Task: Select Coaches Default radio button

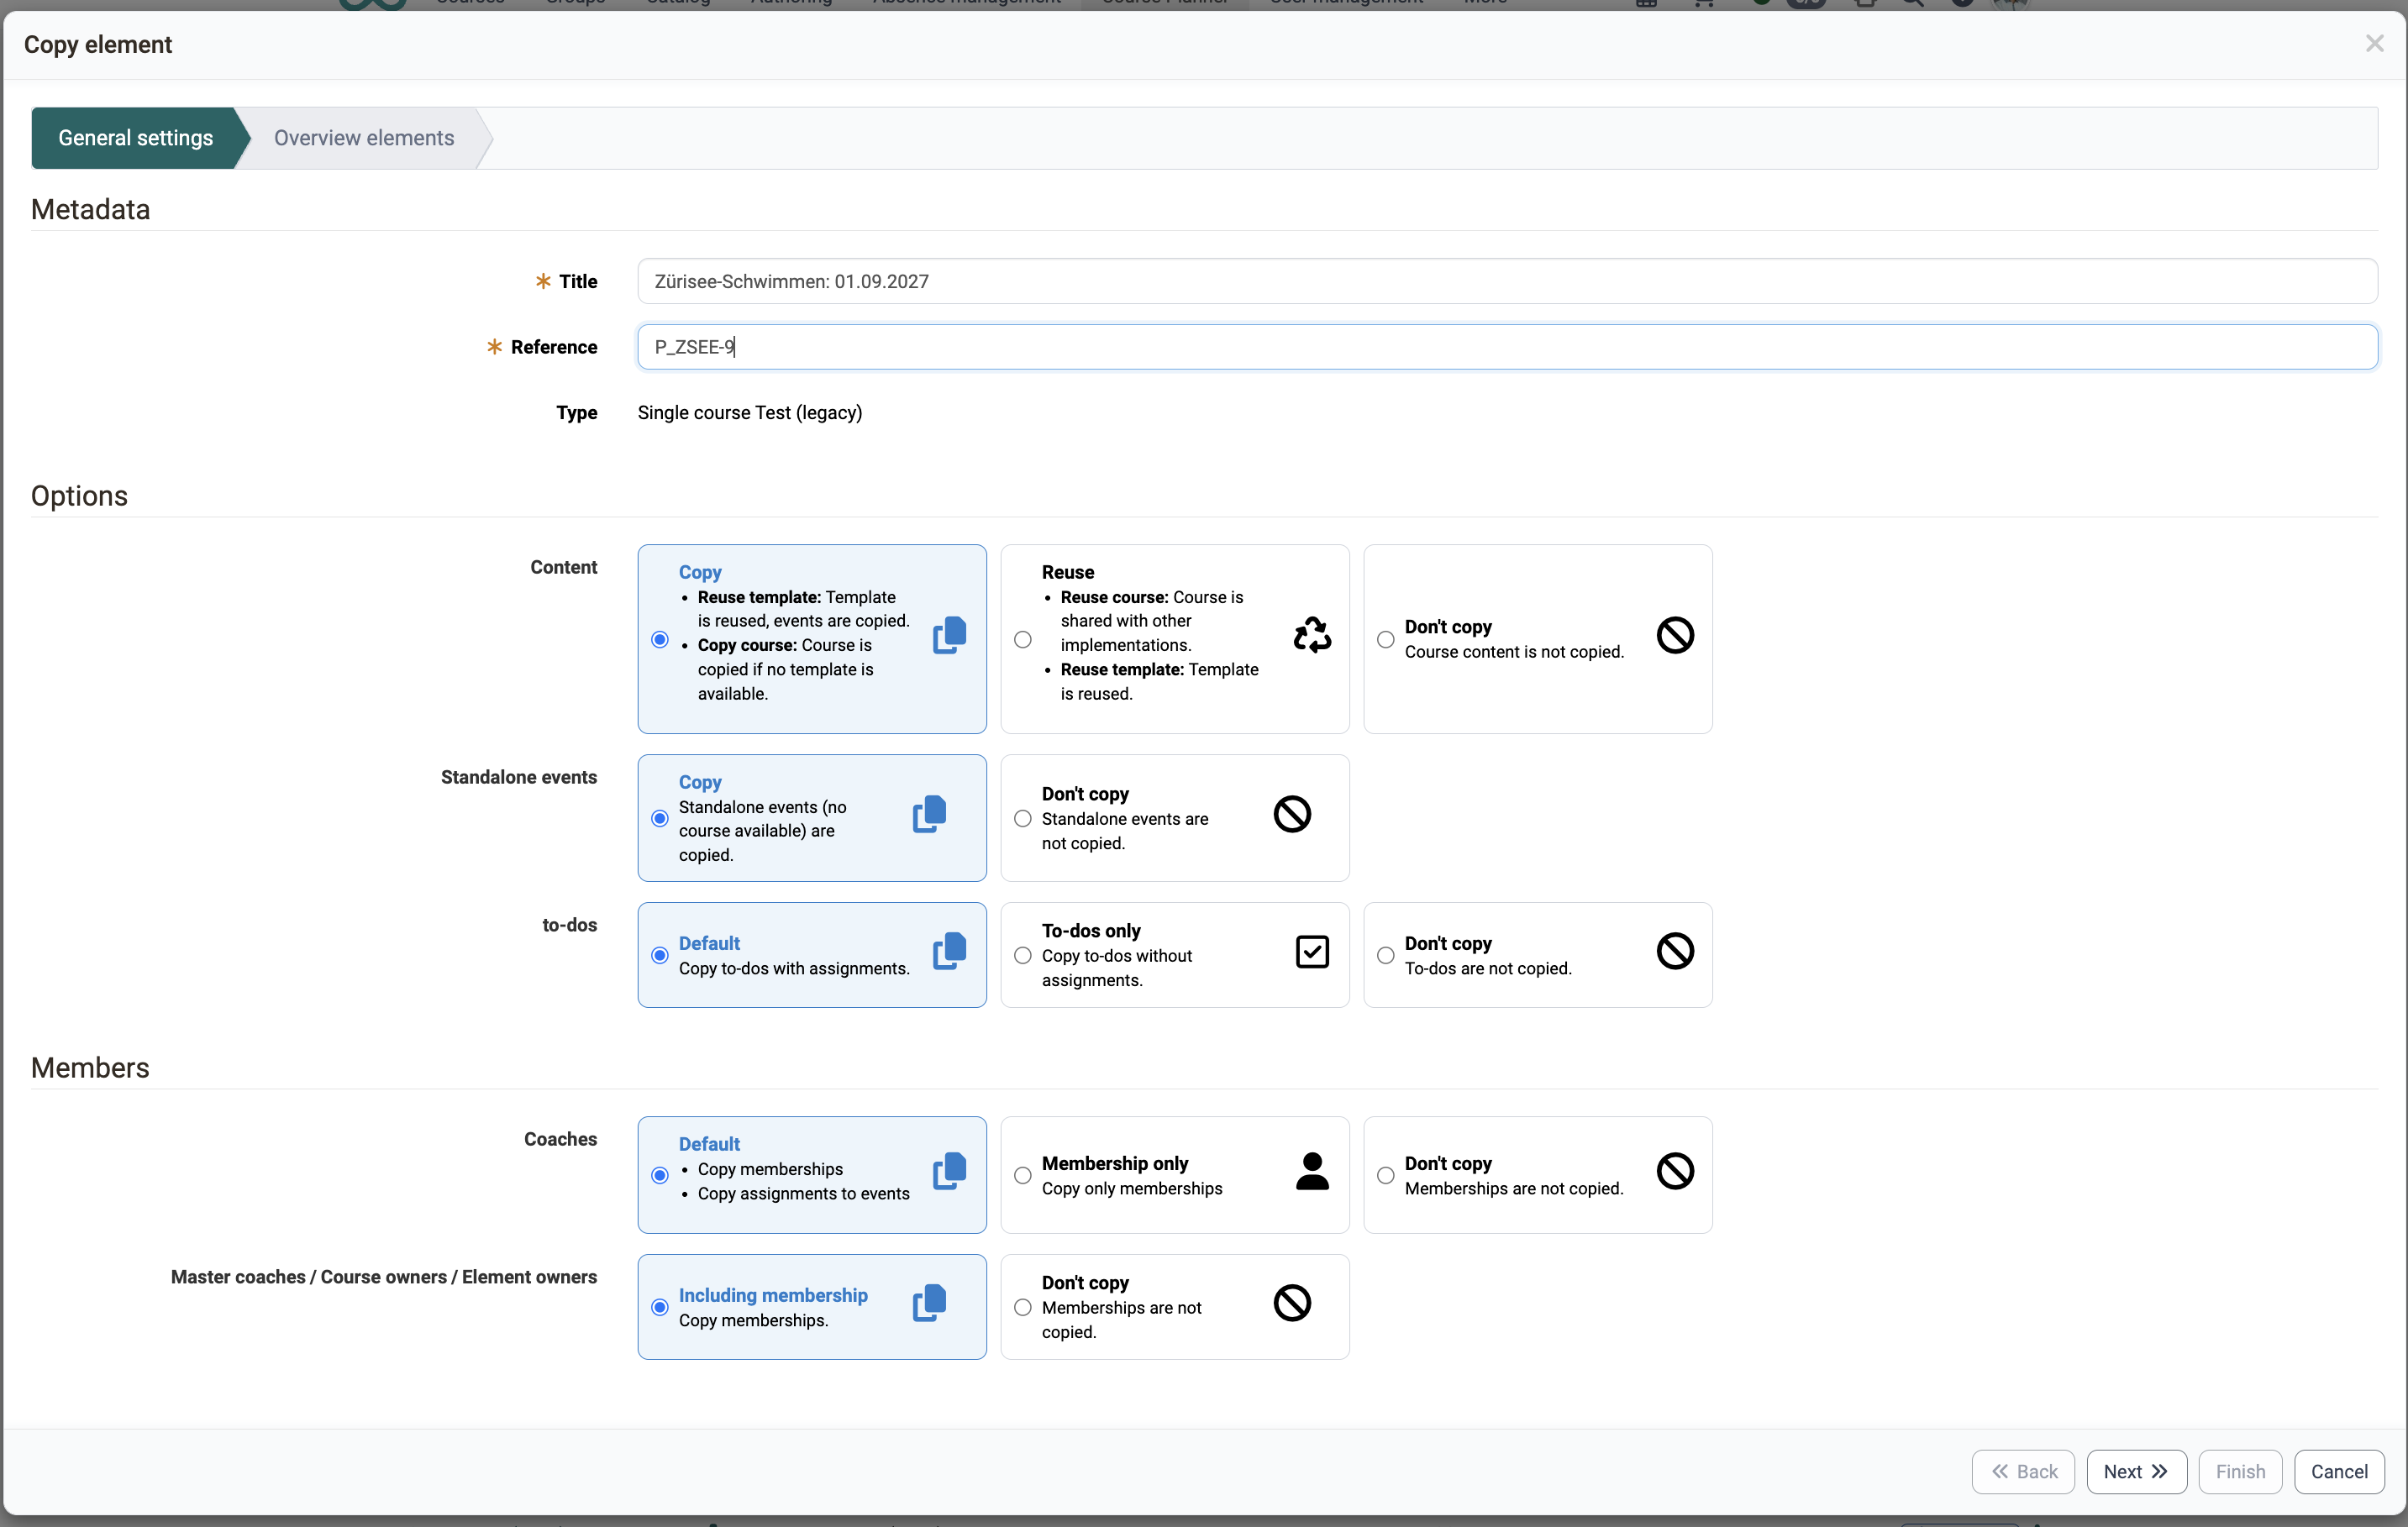Action: coord(660,1176)
